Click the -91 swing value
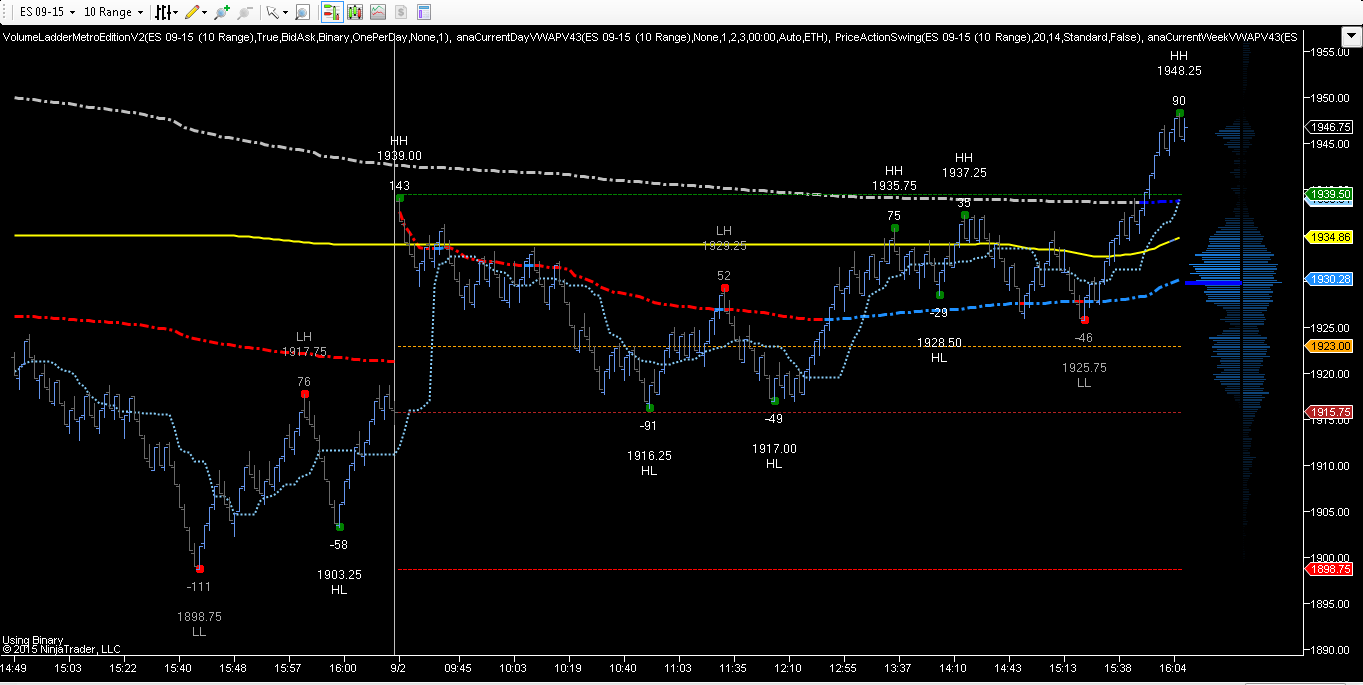 coord(649,425)
